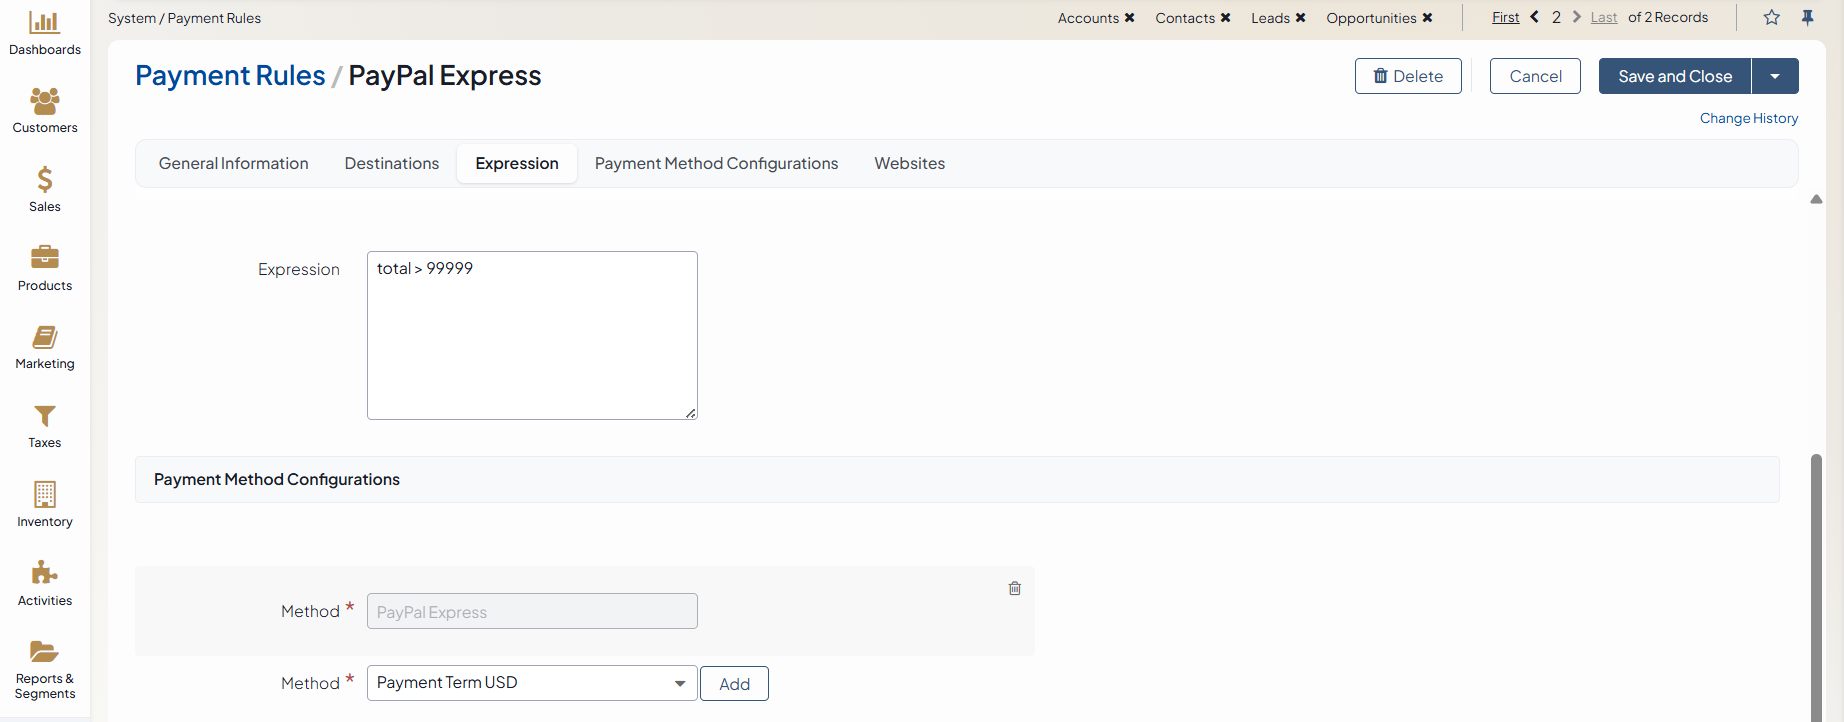1844x722 pixels.
Task: Open the Accounts shortcut link
Action: (x=1088, y=18)
